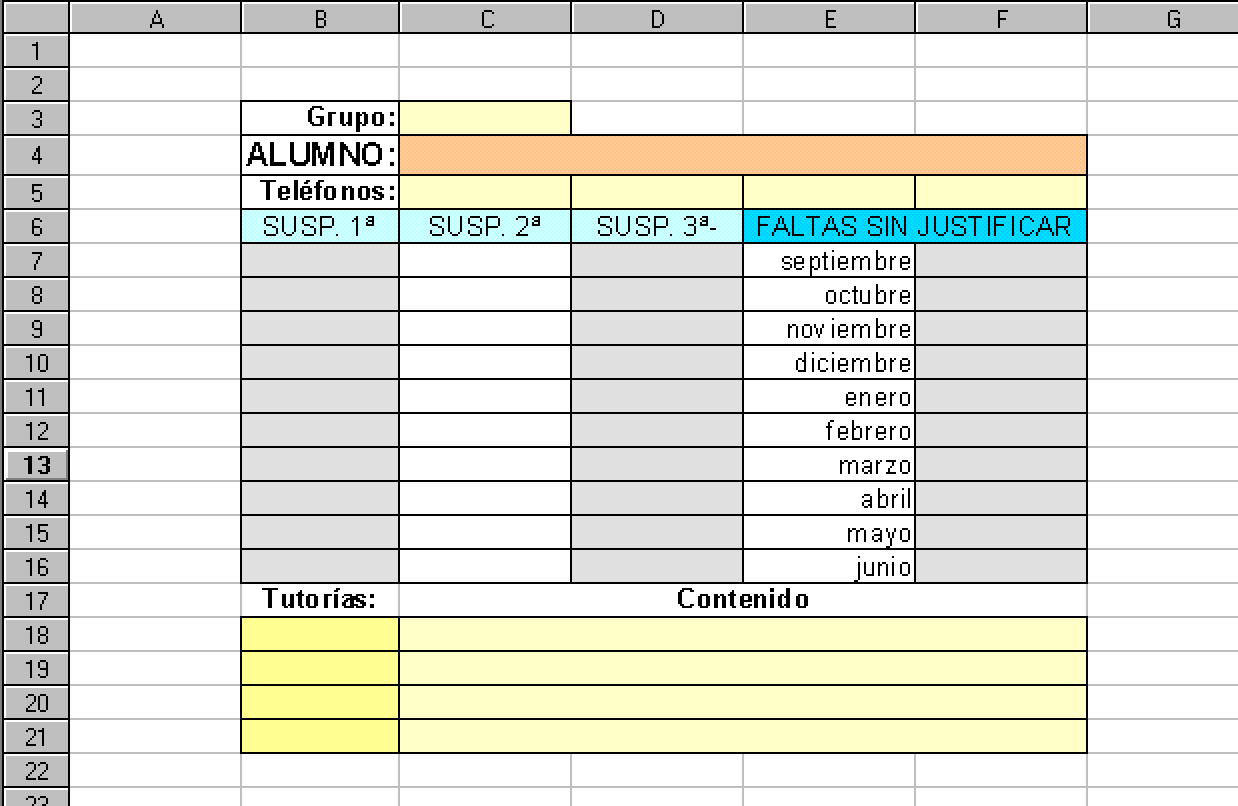Screen dimensions: 1238x806
Task: Click the Contenido heading cell
Action: 742,600
